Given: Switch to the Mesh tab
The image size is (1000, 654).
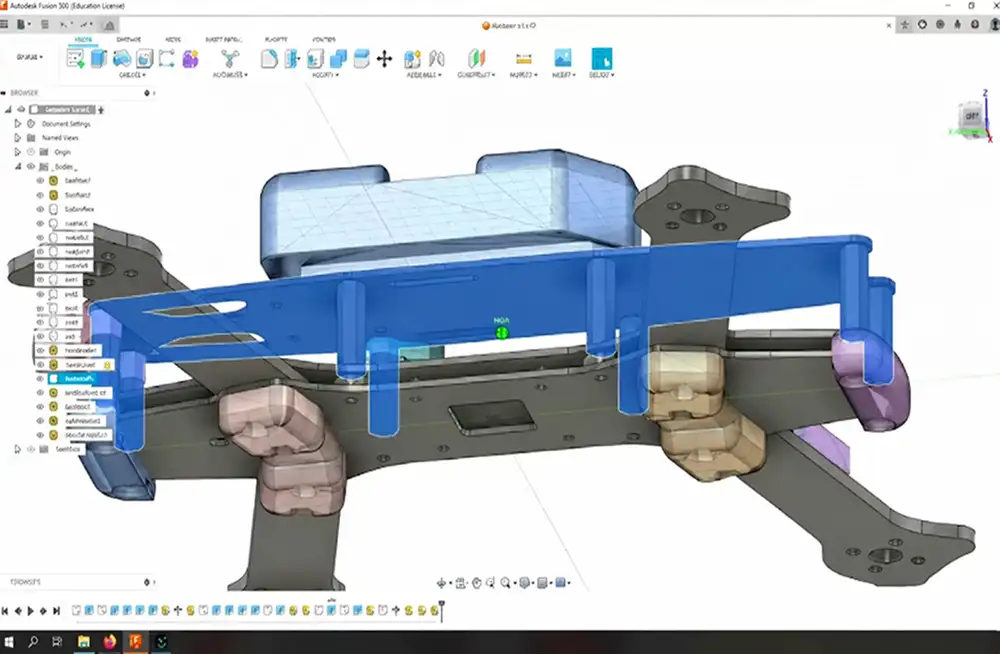Looking at the screenshot, I should 173,40.
